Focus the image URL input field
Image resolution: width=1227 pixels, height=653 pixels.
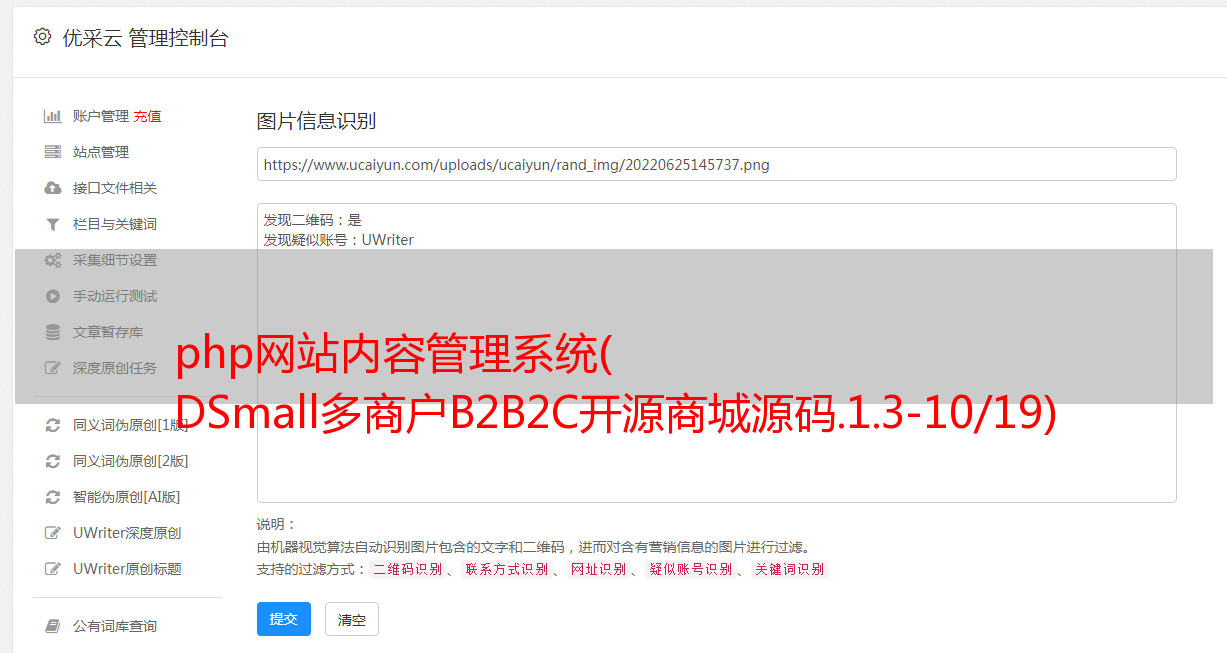click(x=716, y=164)
